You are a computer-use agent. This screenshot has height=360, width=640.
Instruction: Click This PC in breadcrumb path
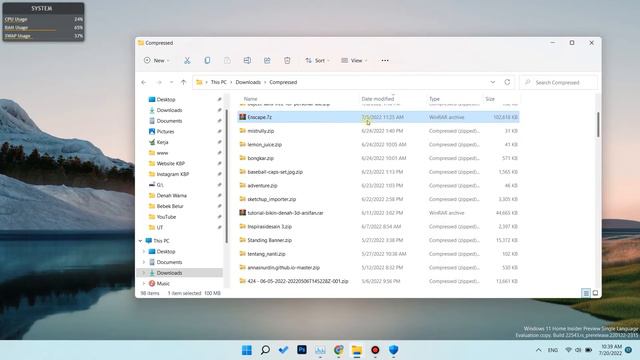click(x=218, y=82)
